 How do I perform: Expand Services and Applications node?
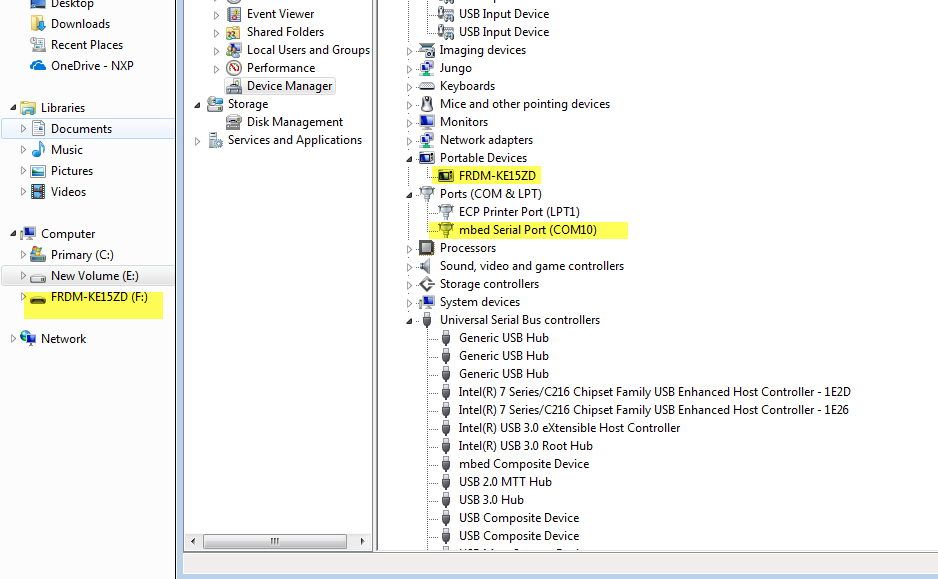pos(197,141)
